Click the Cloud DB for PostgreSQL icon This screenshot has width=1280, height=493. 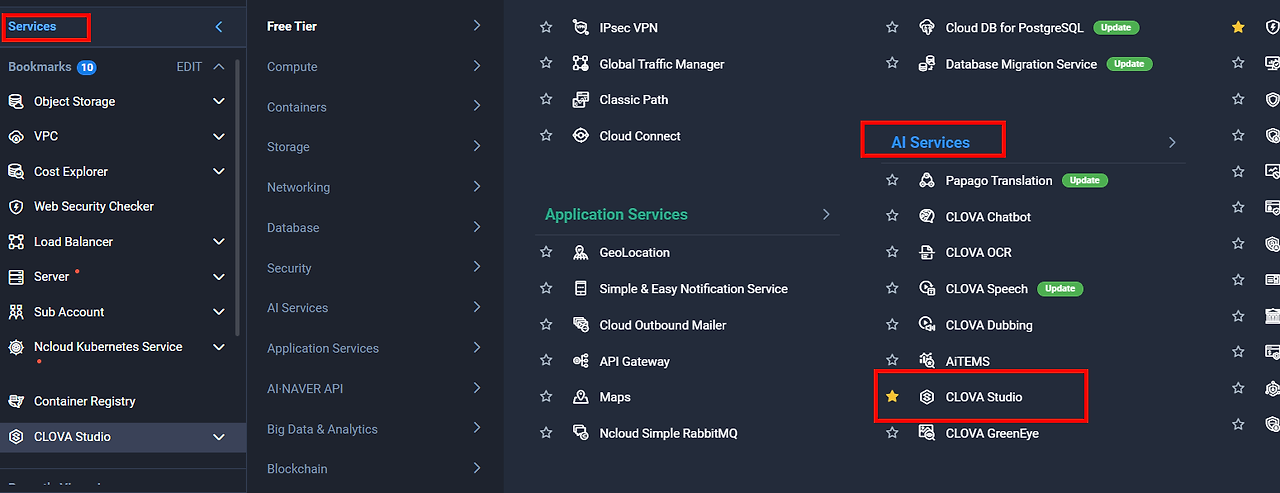pyautogui.click(x=927, y=27)
